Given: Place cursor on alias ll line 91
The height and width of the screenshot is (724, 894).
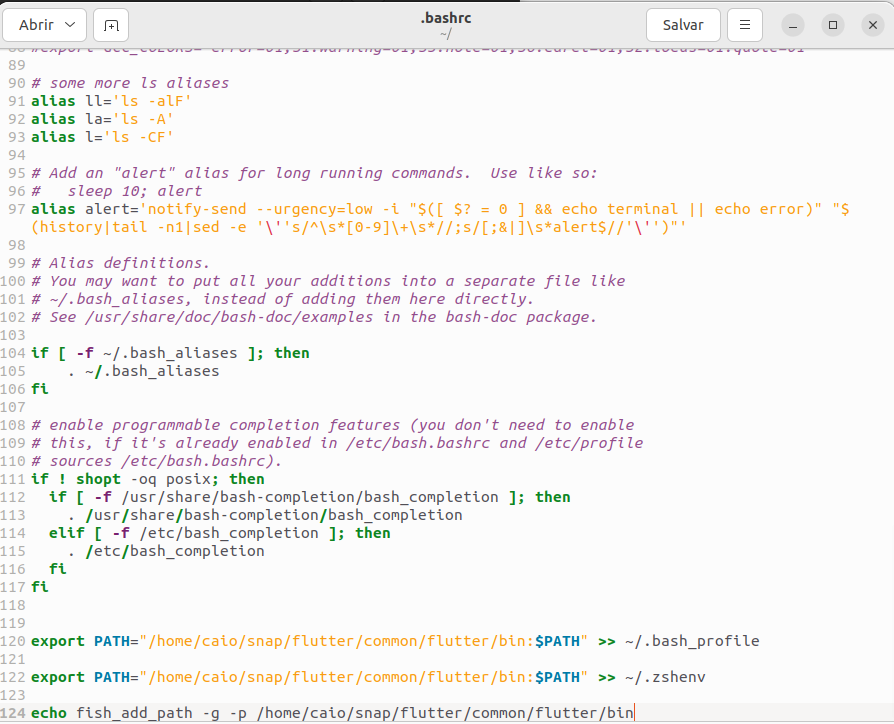Looking at the screenshot, I should (110, 101).
